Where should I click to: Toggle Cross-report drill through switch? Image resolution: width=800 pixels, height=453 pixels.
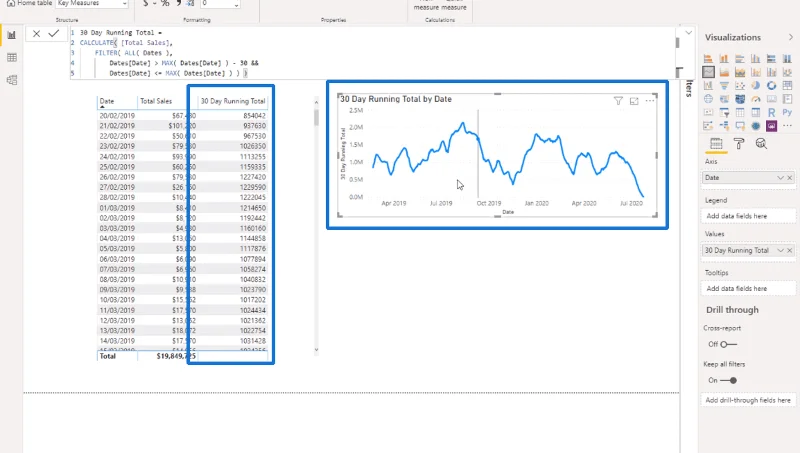729,344
